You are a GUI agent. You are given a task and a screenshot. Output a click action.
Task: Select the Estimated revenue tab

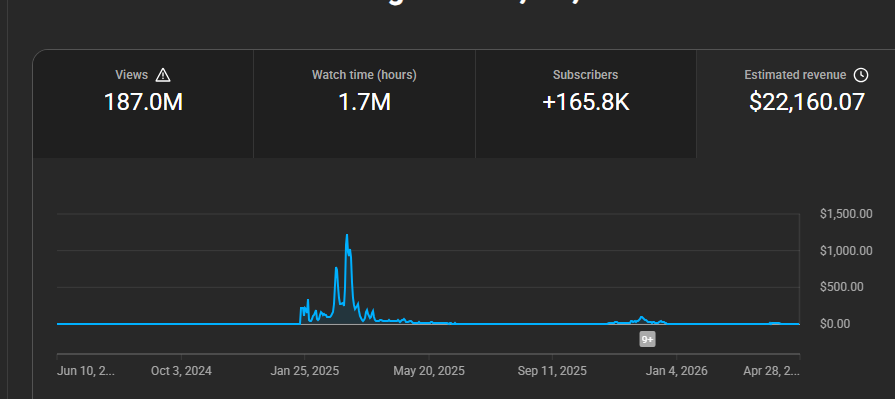pos(796,104)
